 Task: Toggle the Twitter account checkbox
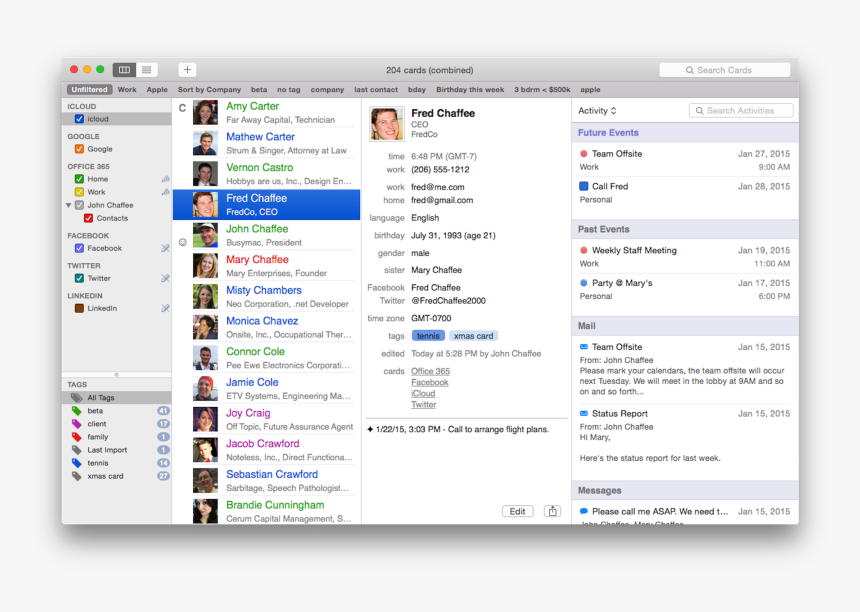point(79,279)
